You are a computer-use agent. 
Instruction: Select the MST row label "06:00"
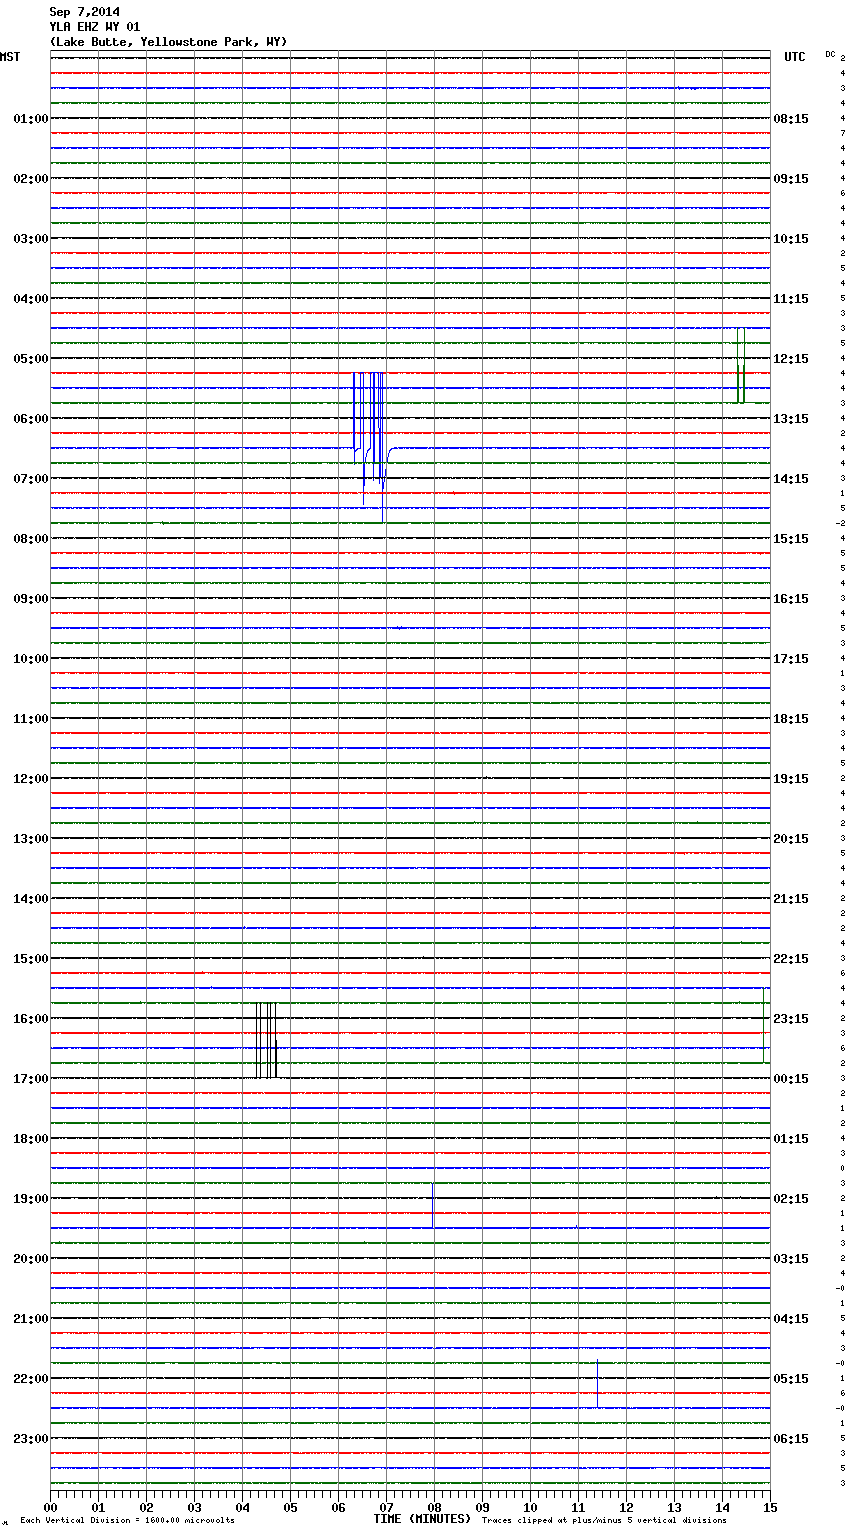(x=31, y=419)
